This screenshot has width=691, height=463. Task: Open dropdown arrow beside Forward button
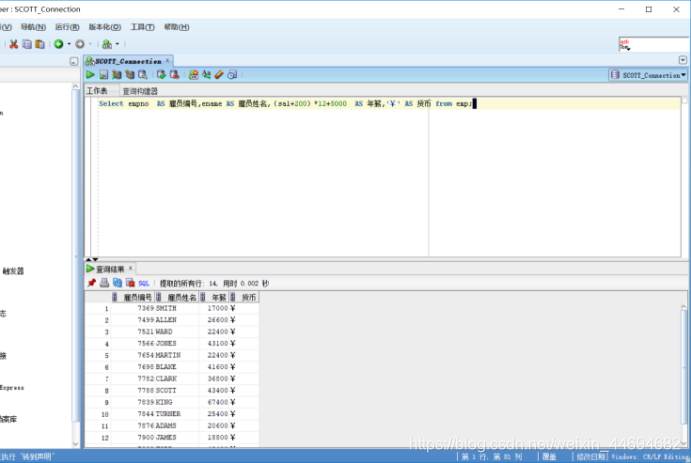(90, 44)
